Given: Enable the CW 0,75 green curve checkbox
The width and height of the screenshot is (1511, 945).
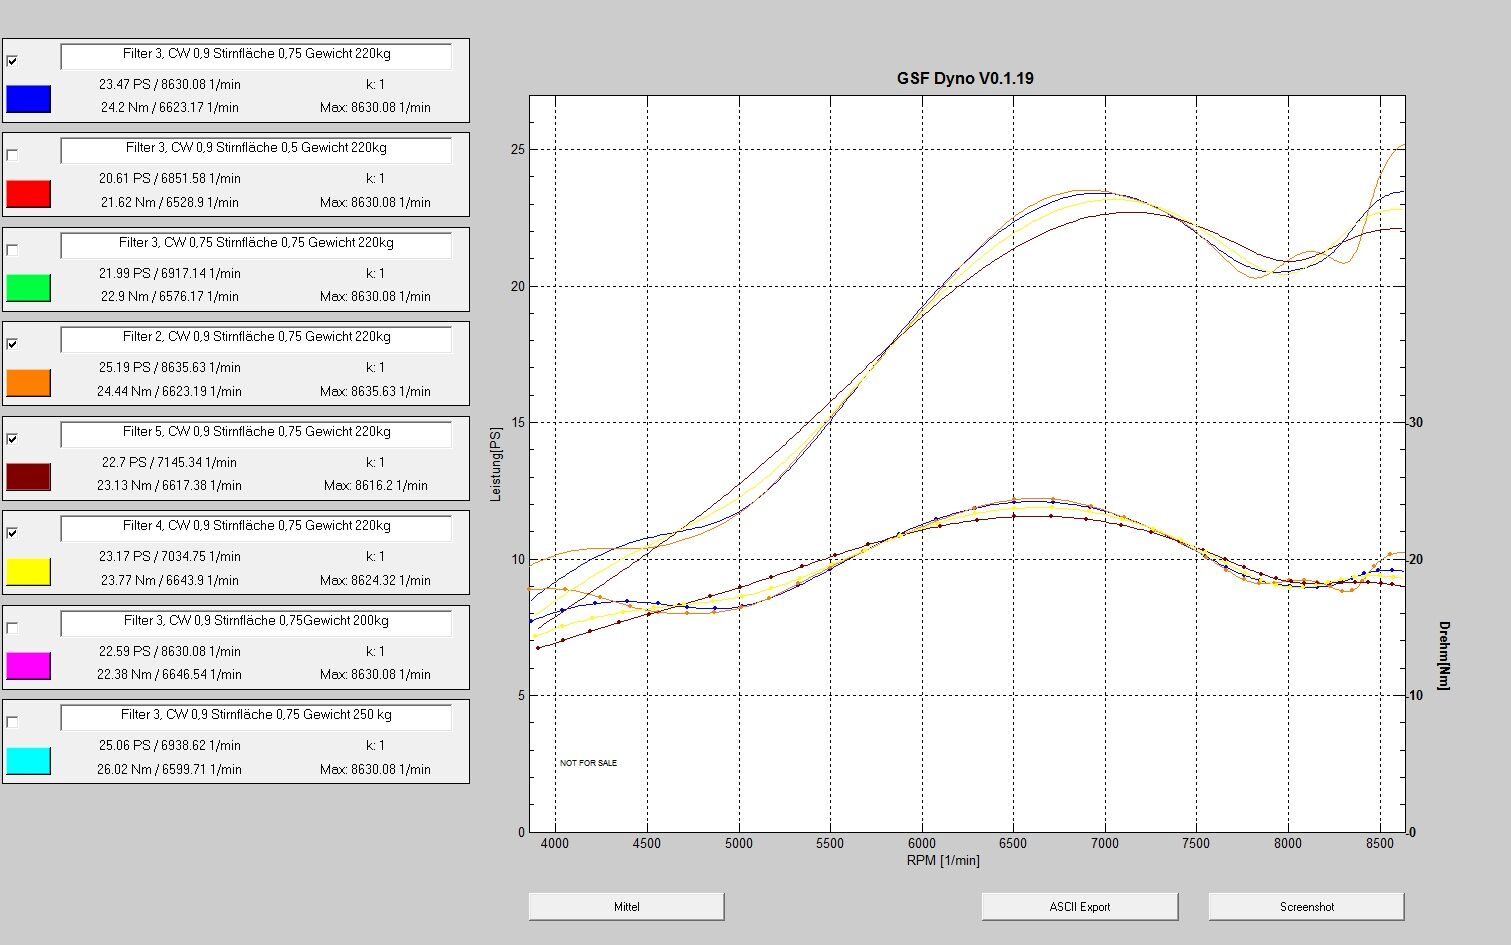Looking at the screenshot, I should click(12, 250).
